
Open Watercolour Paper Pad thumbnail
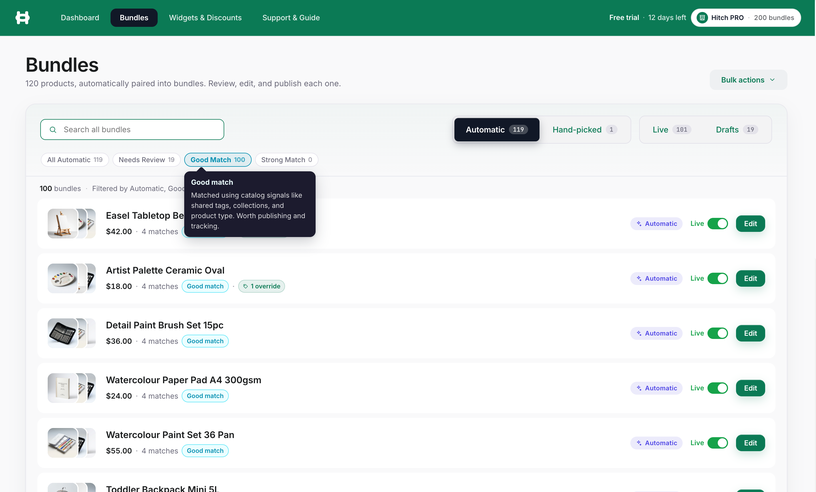[62, 388]
